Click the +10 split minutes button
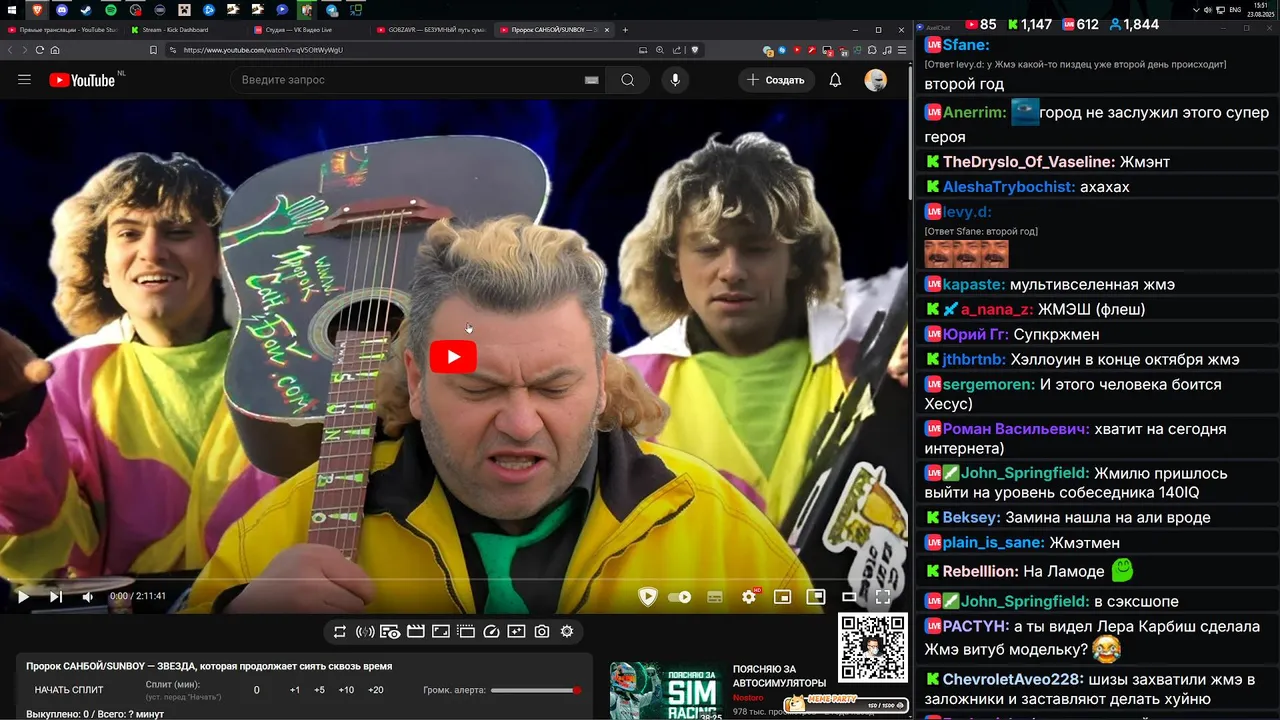 tap(346, 690)
